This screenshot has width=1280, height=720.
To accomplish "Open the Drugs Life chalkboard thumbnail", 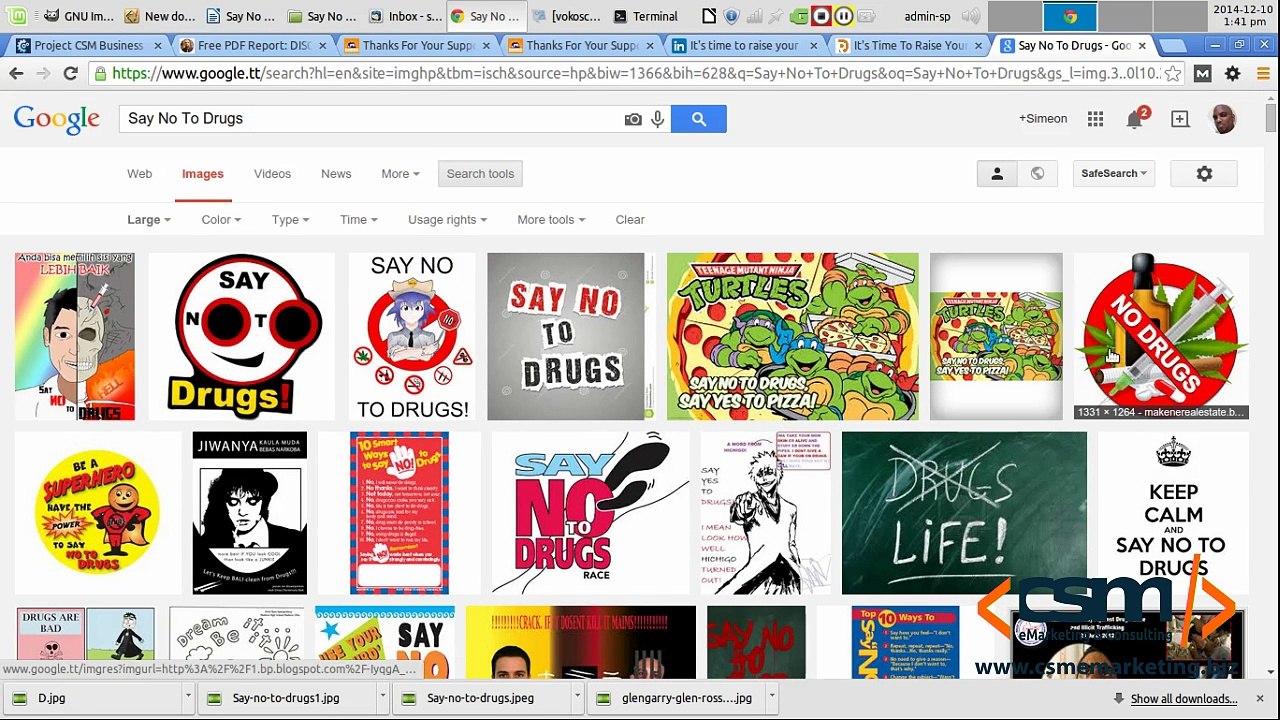I will (x=964, y=513).
